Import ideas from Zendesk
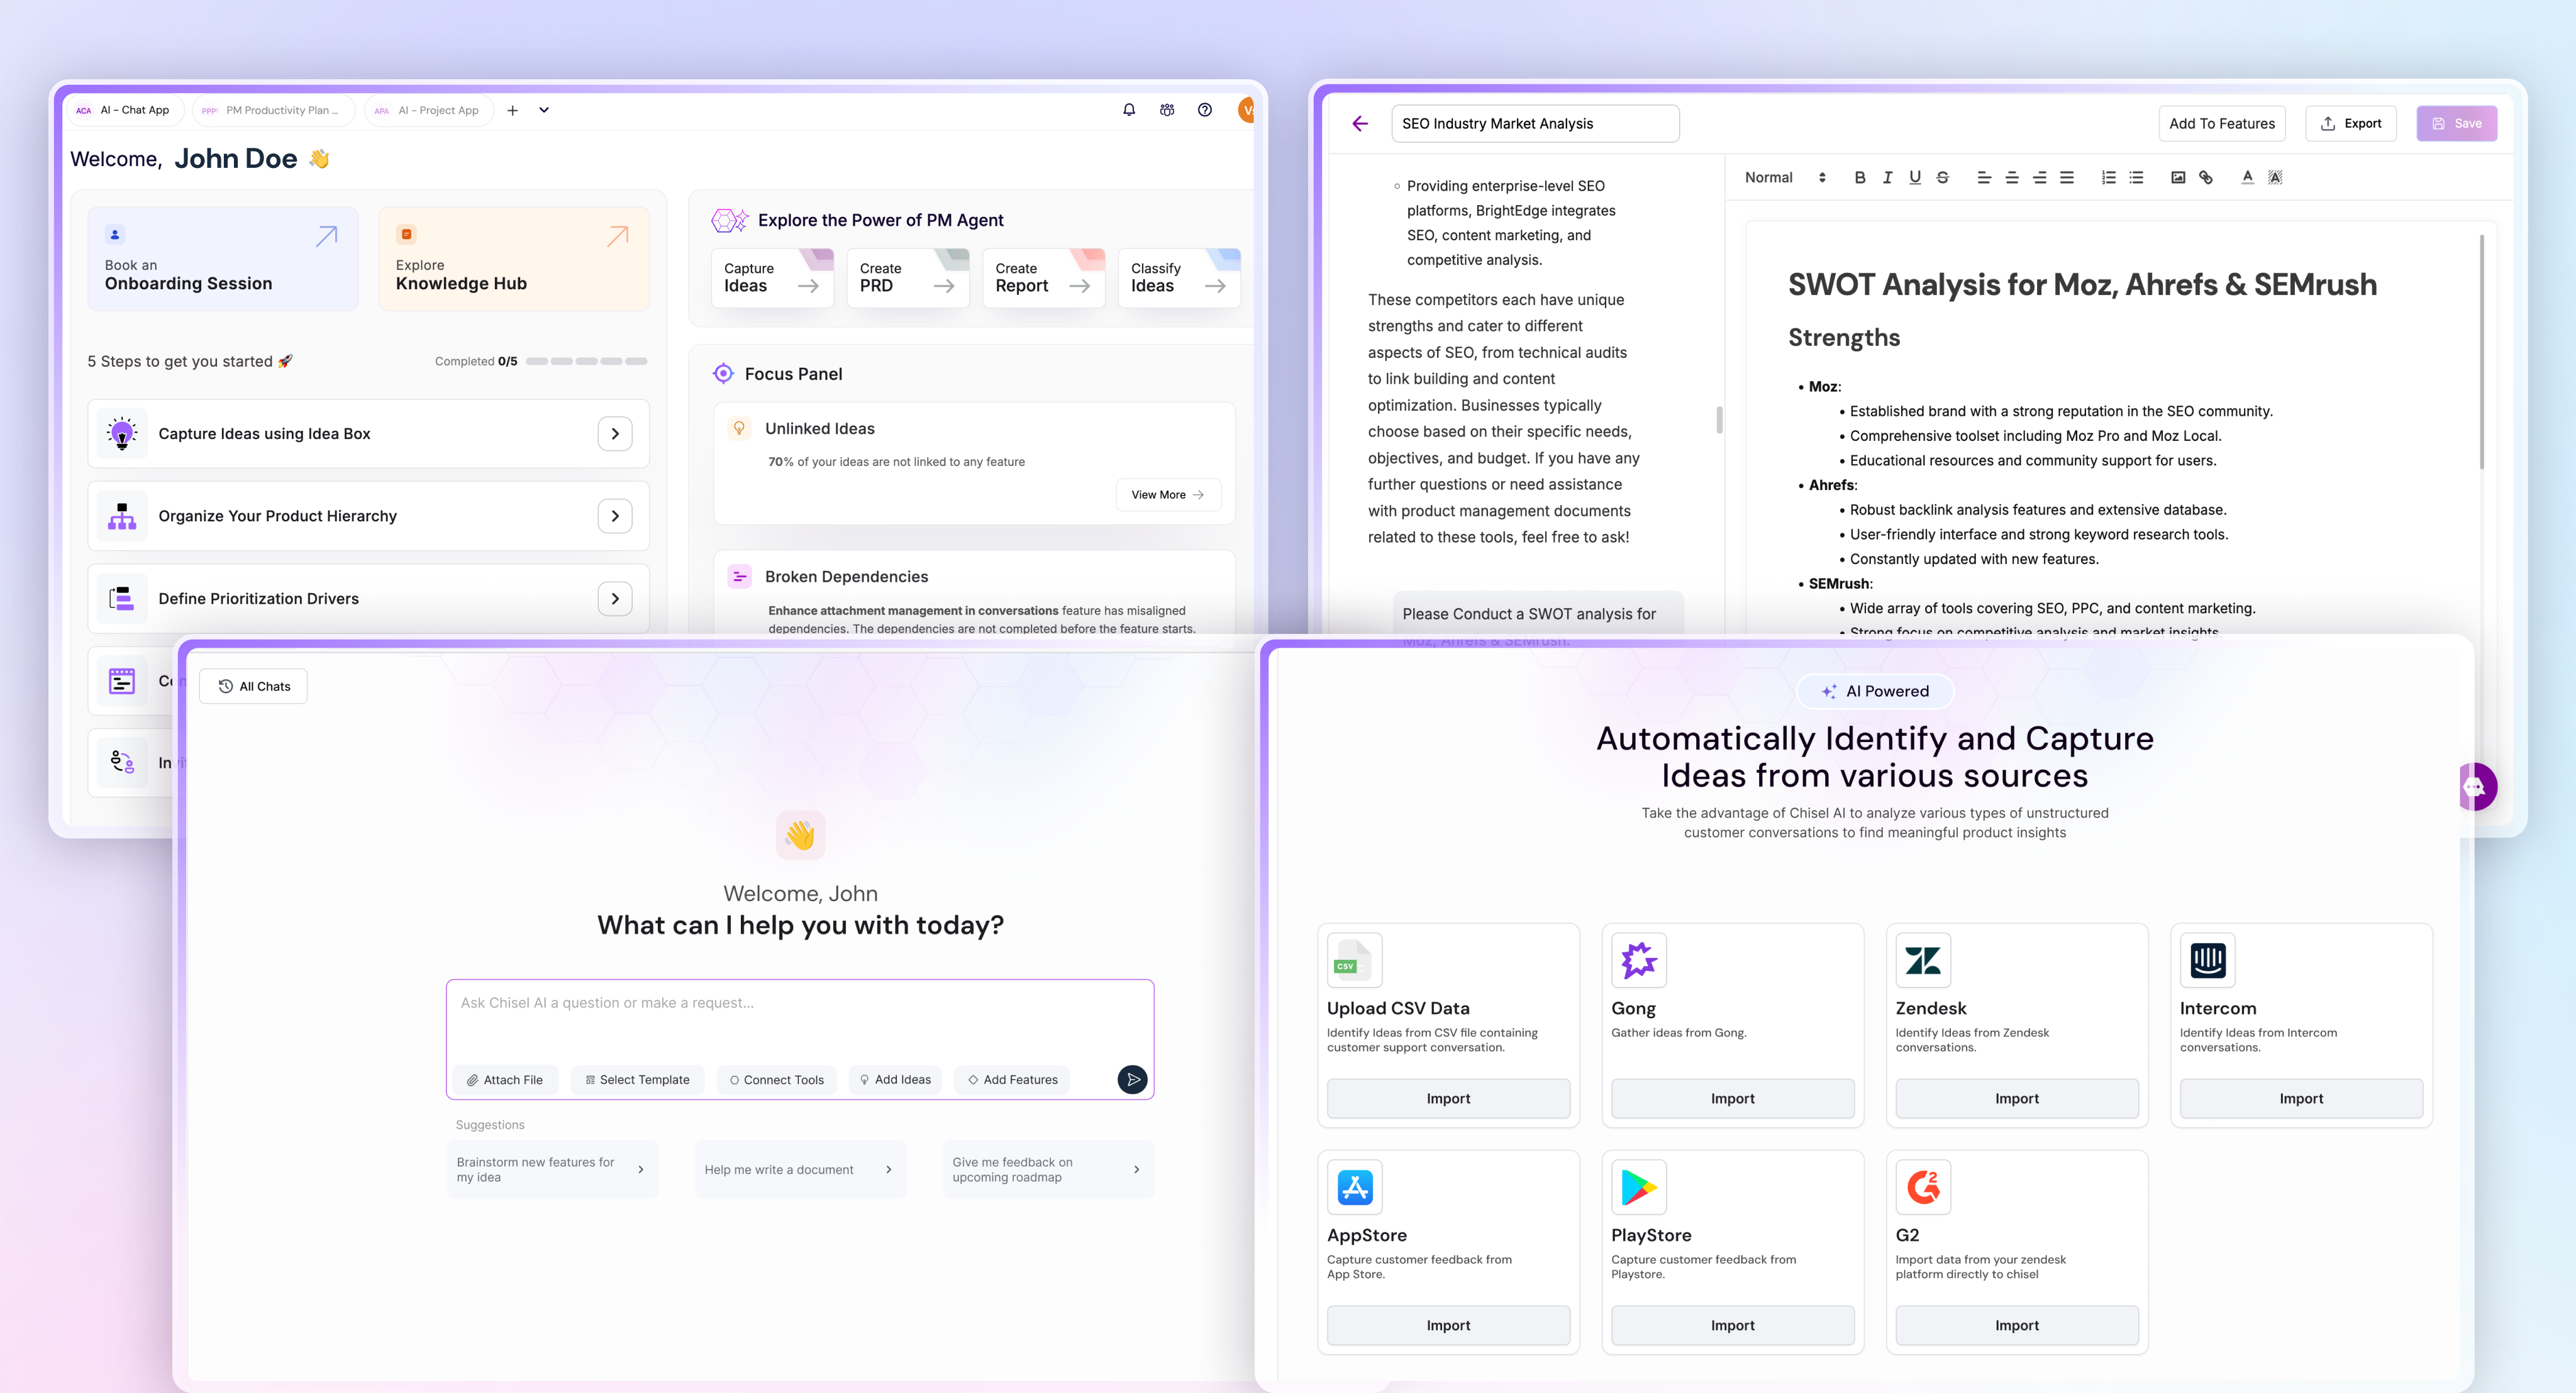Screen dimensions: 2576x1393 pyautogui.click(x=2016, y=1098)
